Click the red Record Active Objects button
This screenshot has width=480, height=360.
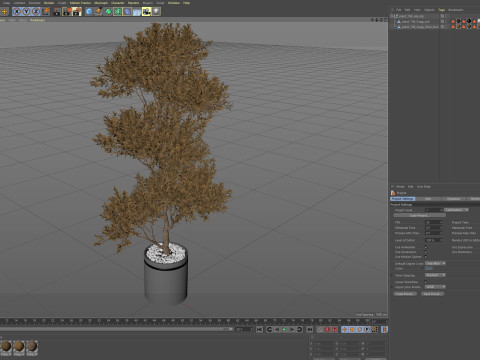[x=327, y=329]
